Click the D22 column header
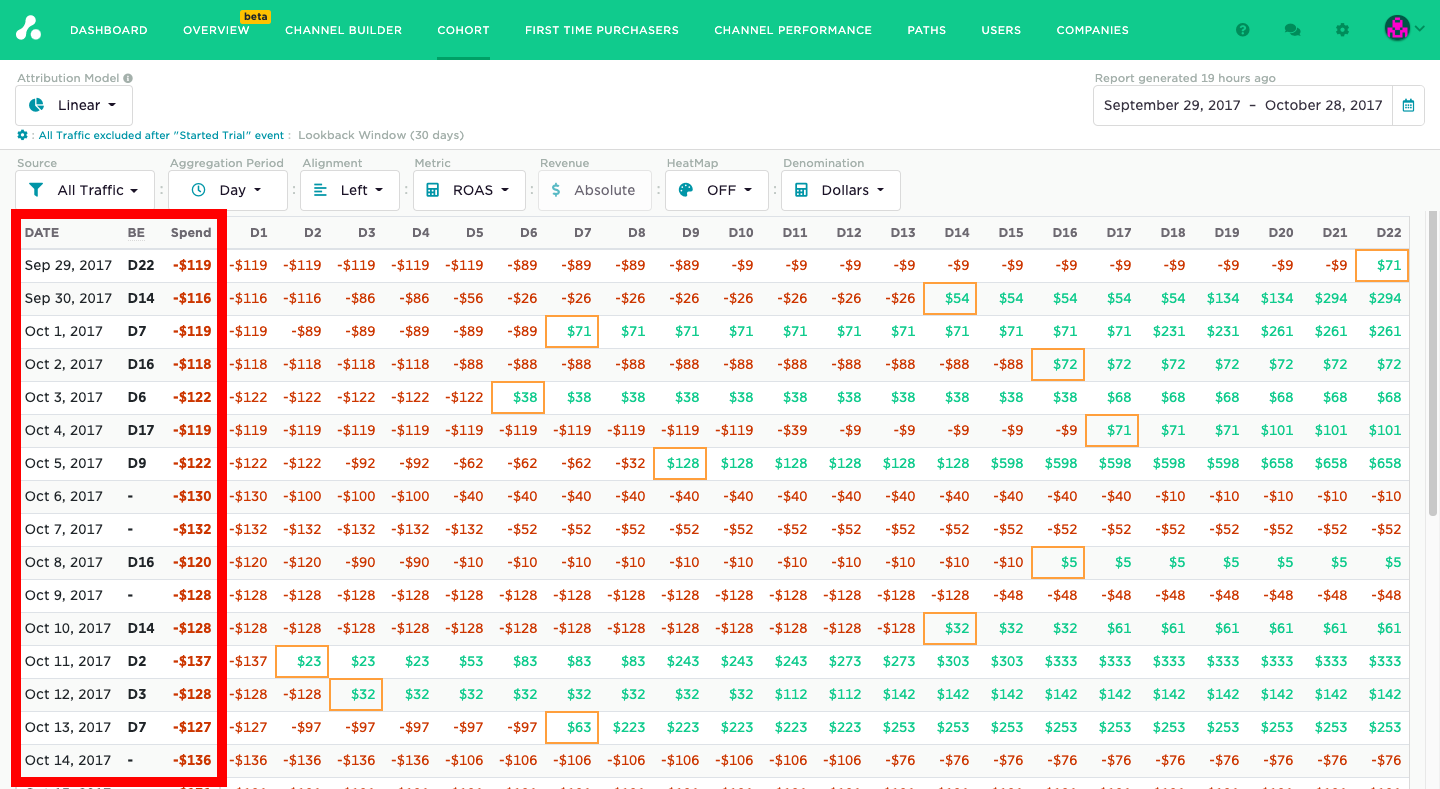Image resolution: width=1440 pixels, height=789 pixels. [x=1389, y=233]
